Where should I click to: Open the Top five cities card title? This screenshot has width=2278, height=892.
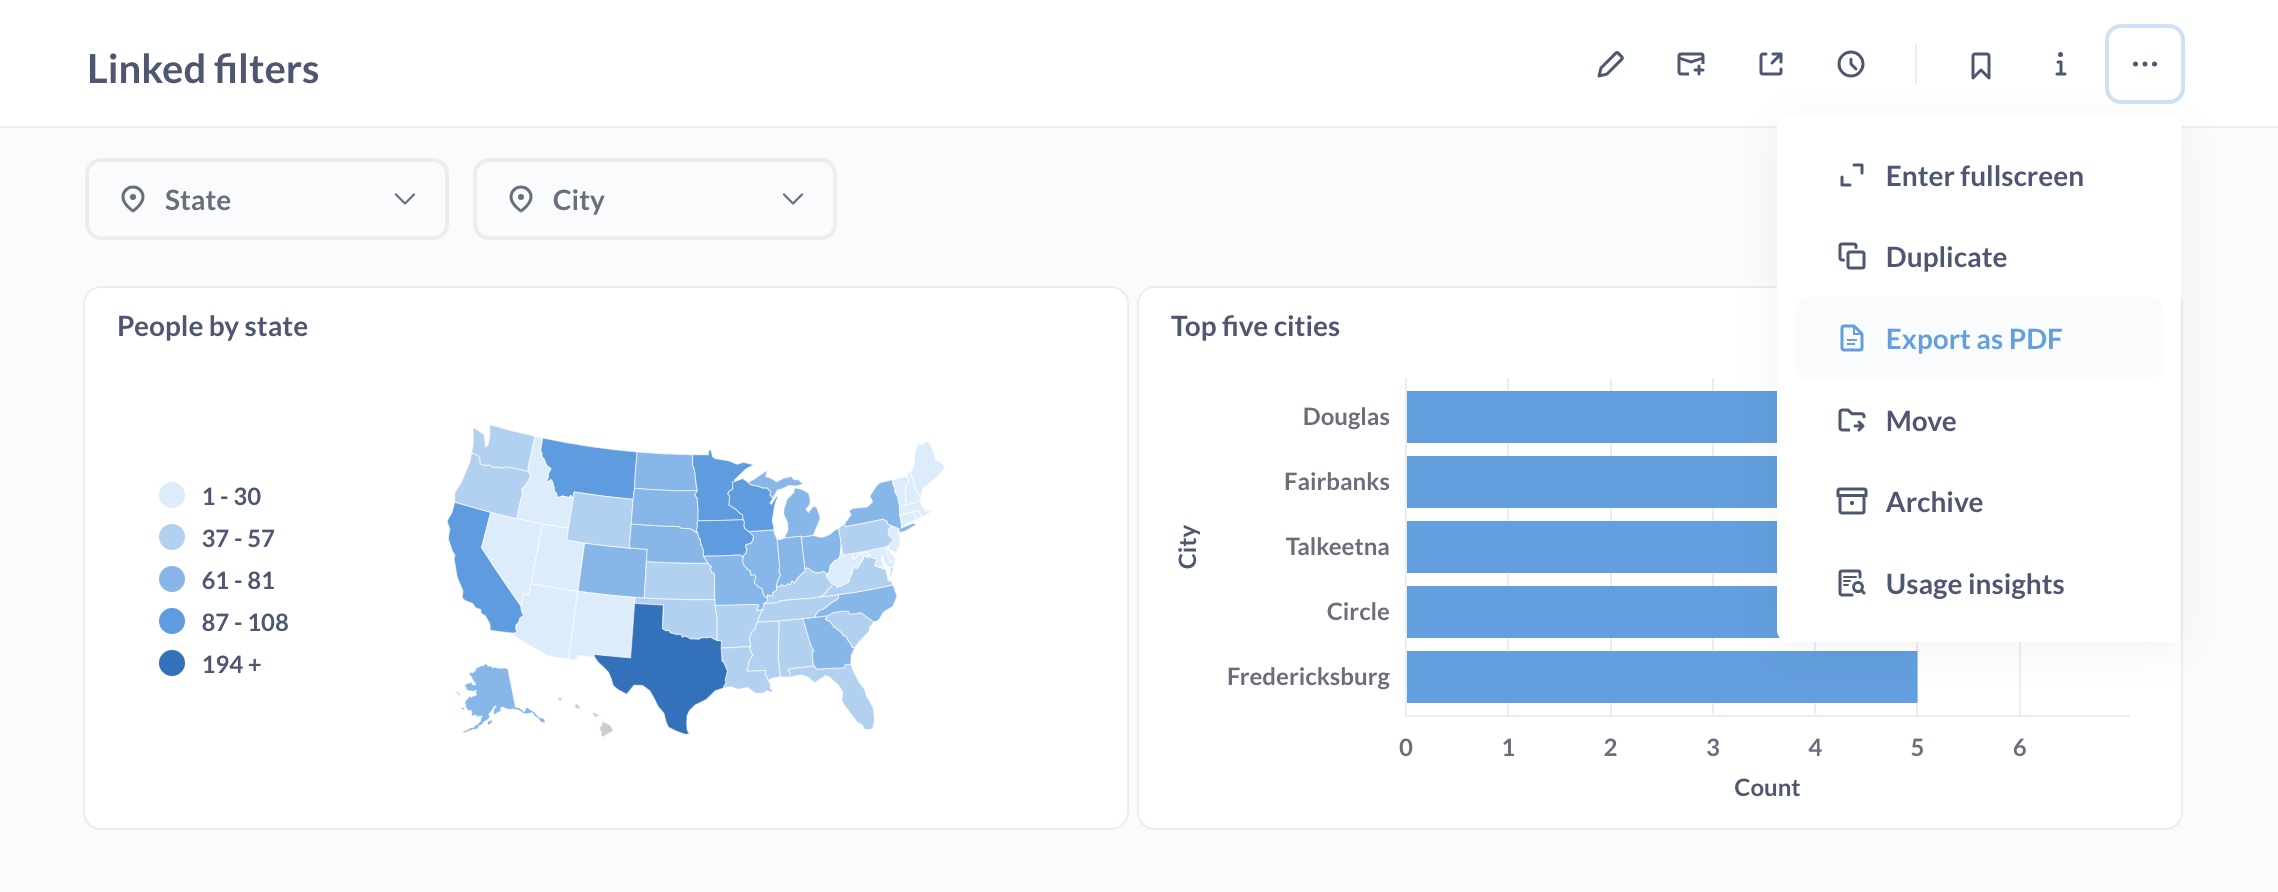click(x=1255, y=327)
